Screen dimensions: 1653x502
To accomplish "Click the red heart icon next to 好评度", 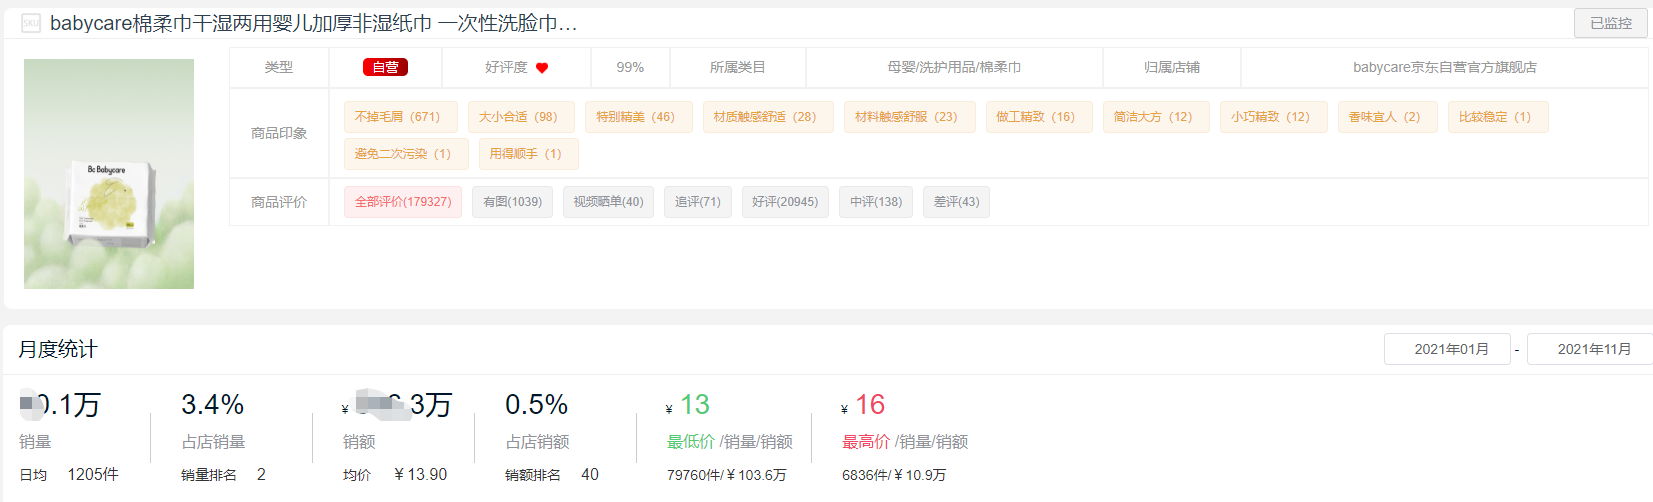I will [x=542, y=68].
